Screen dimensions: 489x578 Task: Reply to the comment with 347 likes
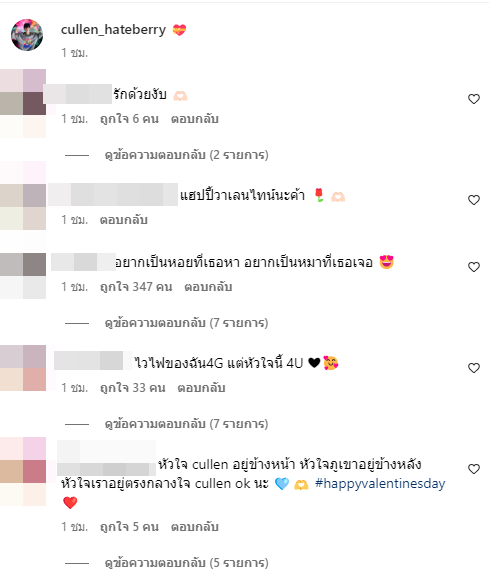(208, 287)
